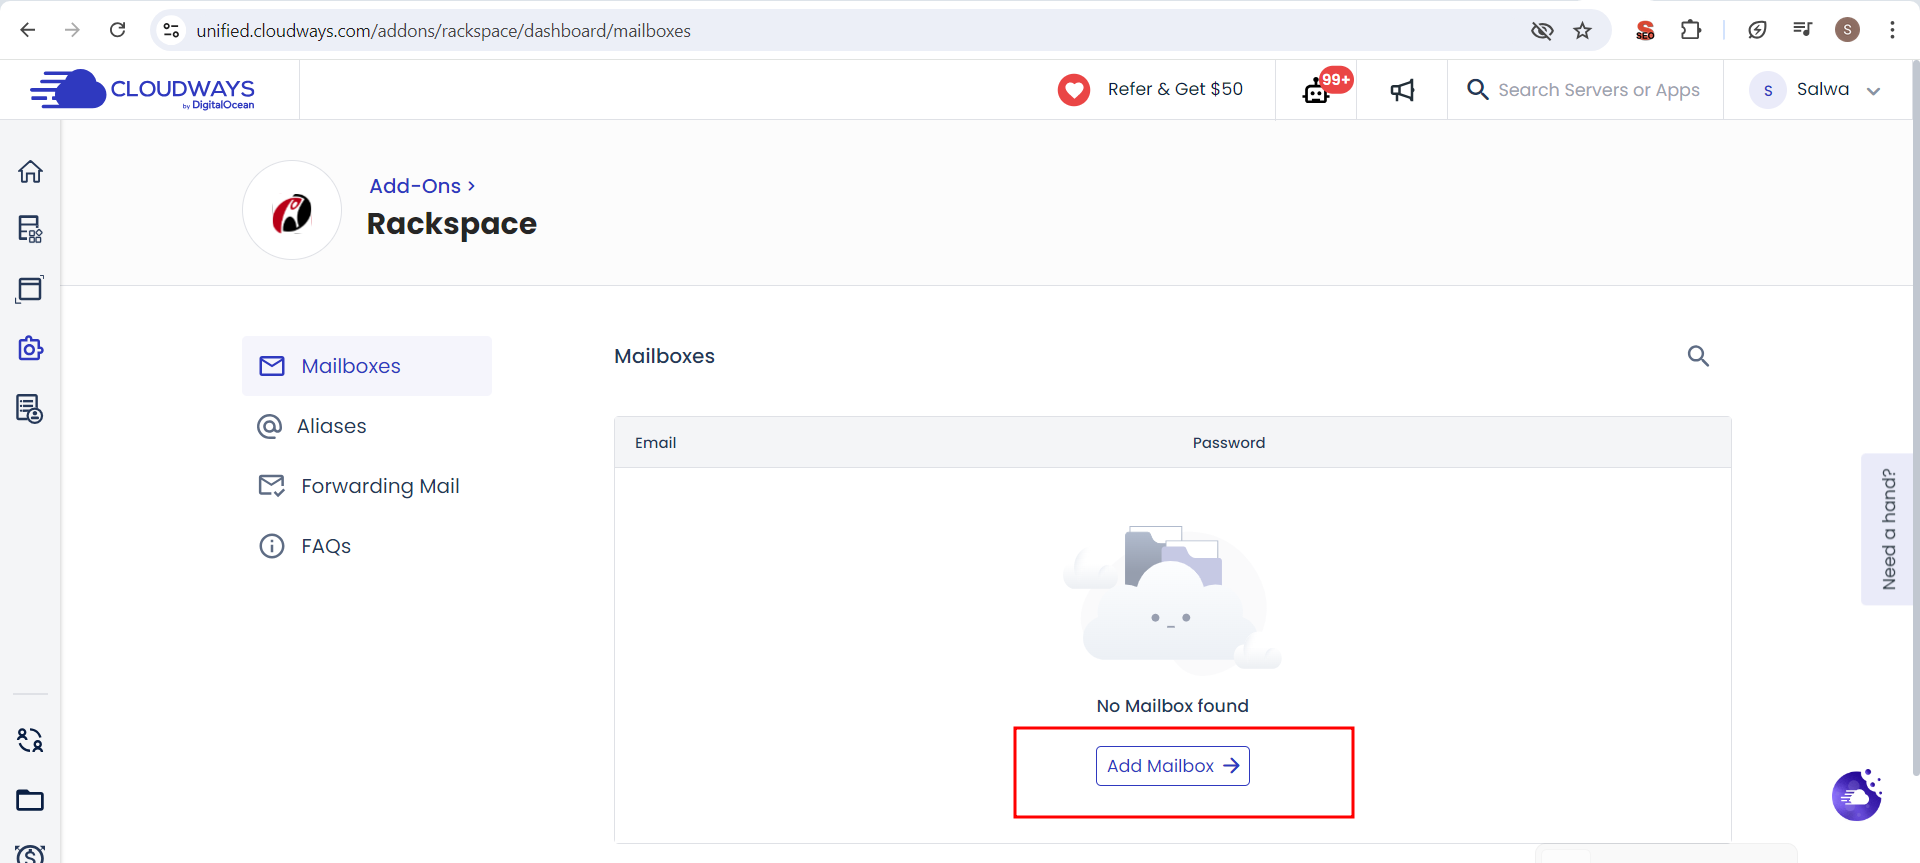
Task: Open the purple Cloudways chat assistant bubble
Action: tap(1857, 796)
